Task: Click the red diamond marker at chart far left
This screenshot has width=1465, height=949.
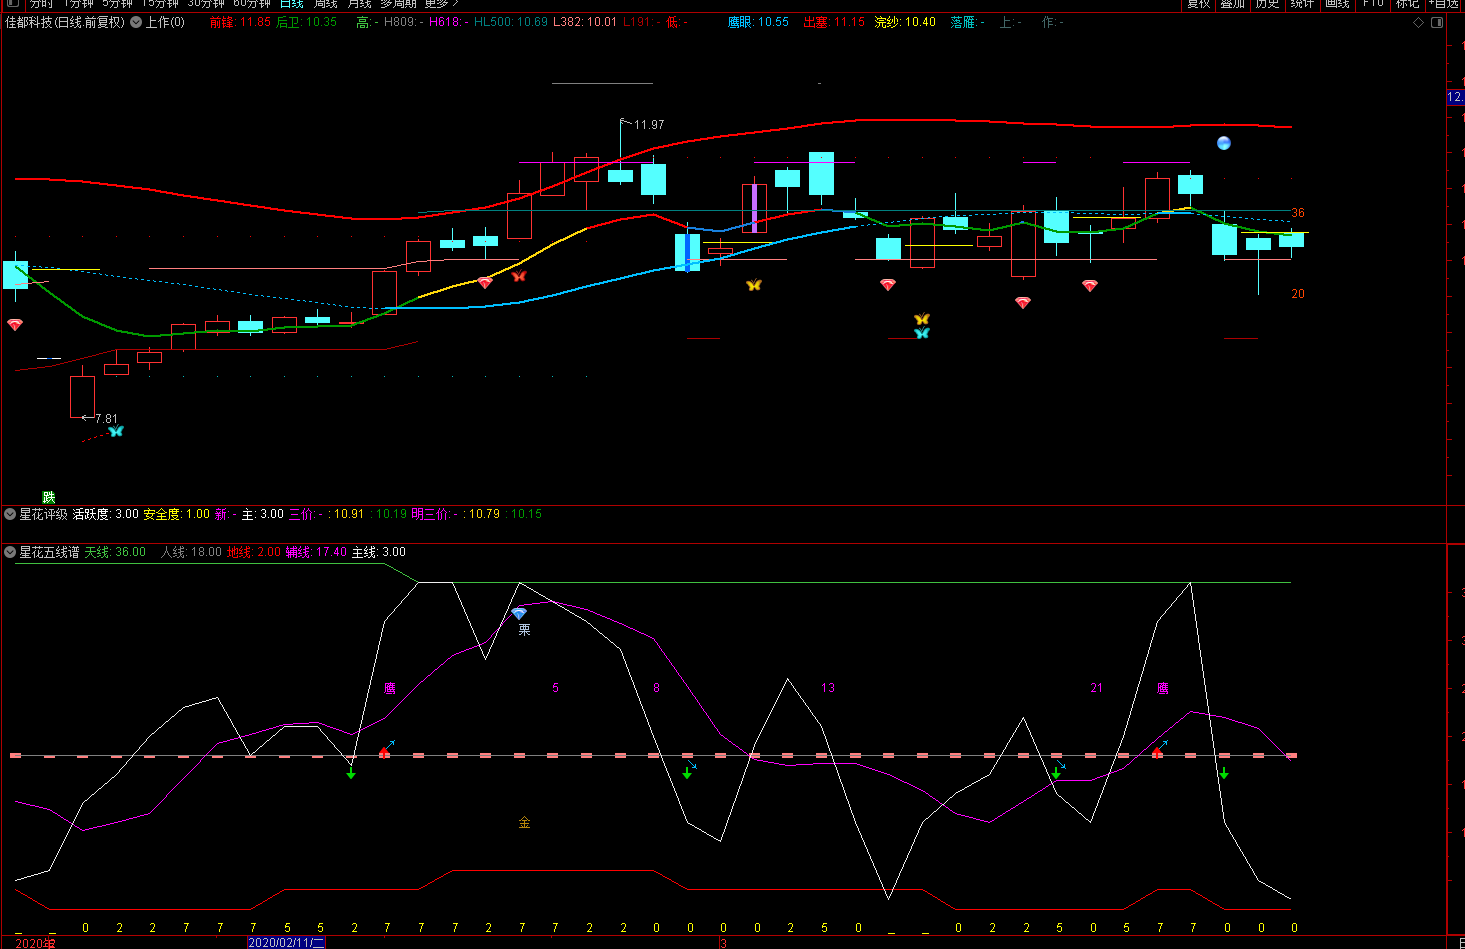Action: 15,325
